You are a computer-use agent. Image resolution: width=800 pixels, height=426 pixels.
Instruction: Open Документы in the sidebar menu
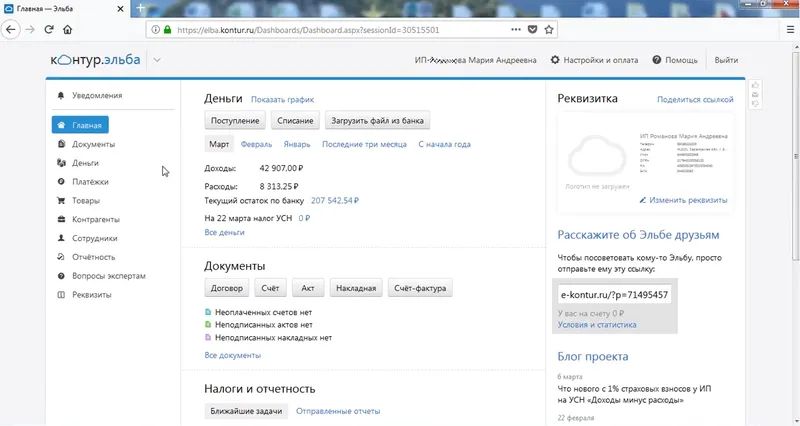point(93,144)
